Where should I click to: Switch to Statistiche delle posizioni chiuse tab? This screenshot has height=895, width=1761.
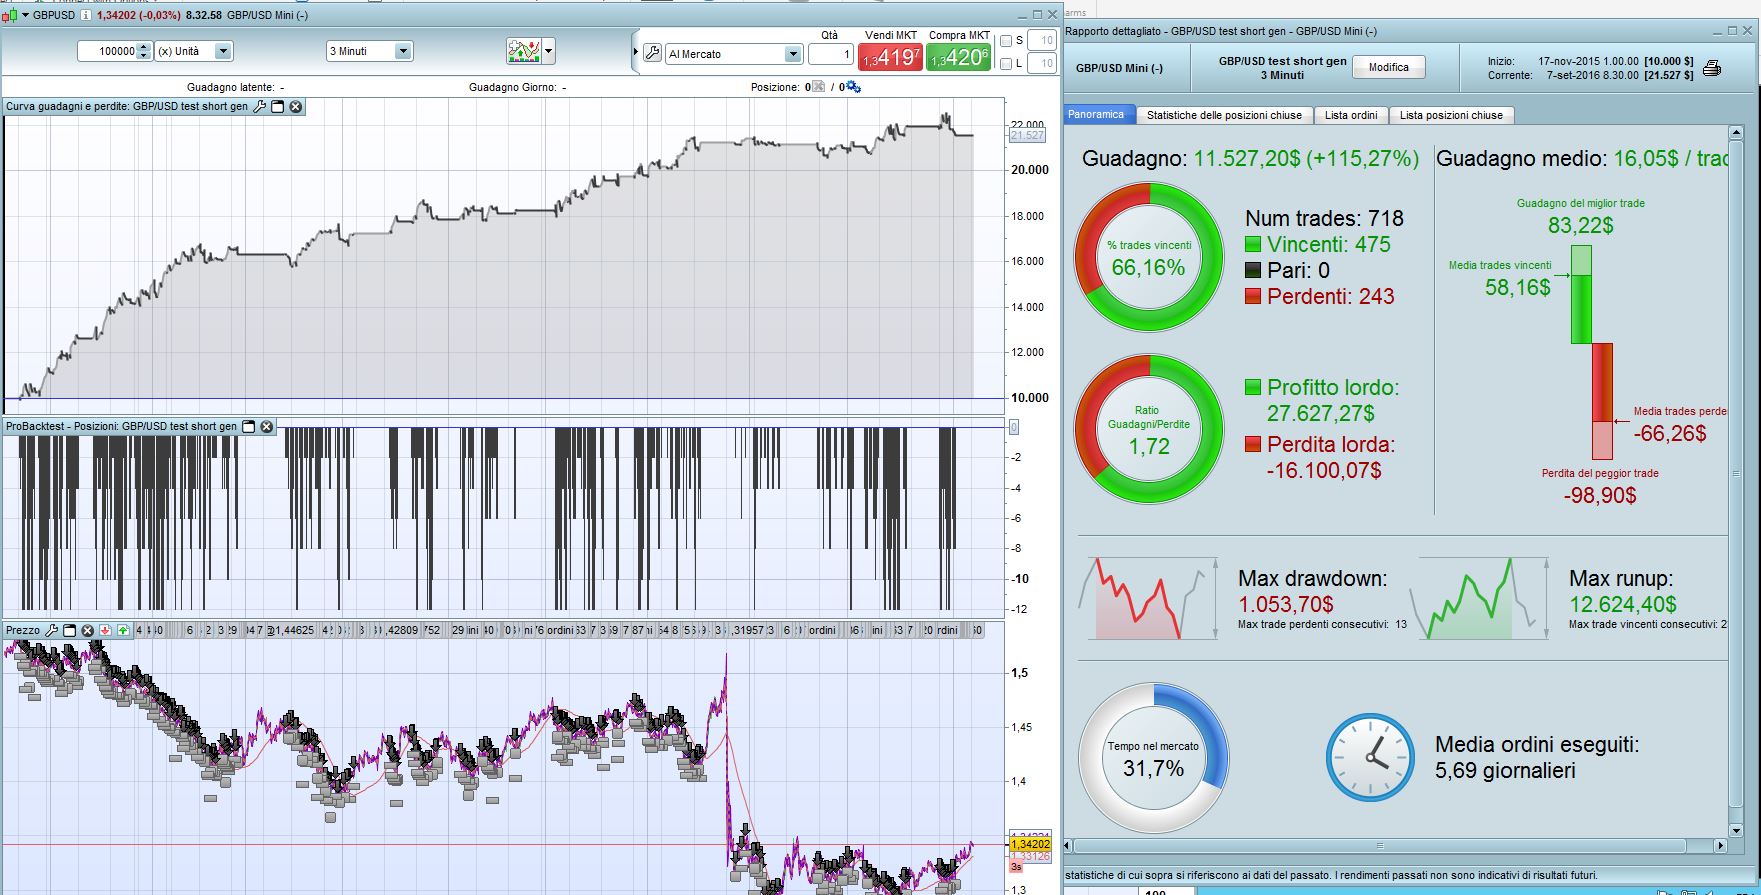1224,115
